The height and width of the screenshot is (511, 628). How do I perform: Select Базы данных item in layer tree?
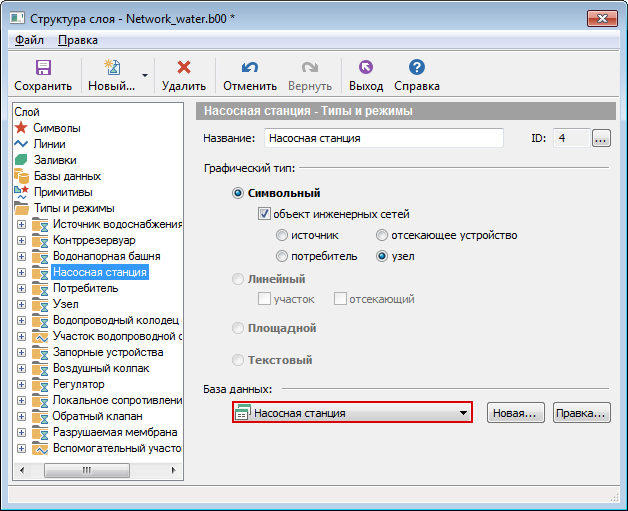(66, 176)
